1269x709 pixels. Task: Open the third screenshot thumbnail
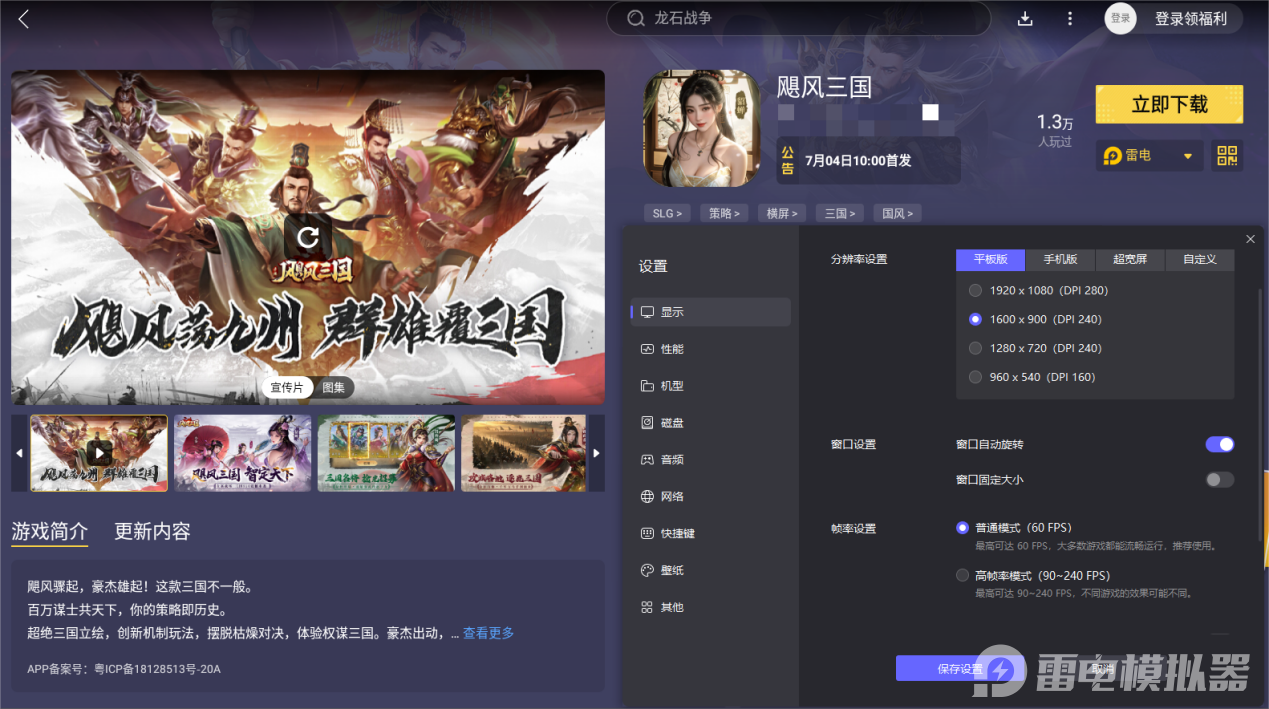[x=386, y=453]
